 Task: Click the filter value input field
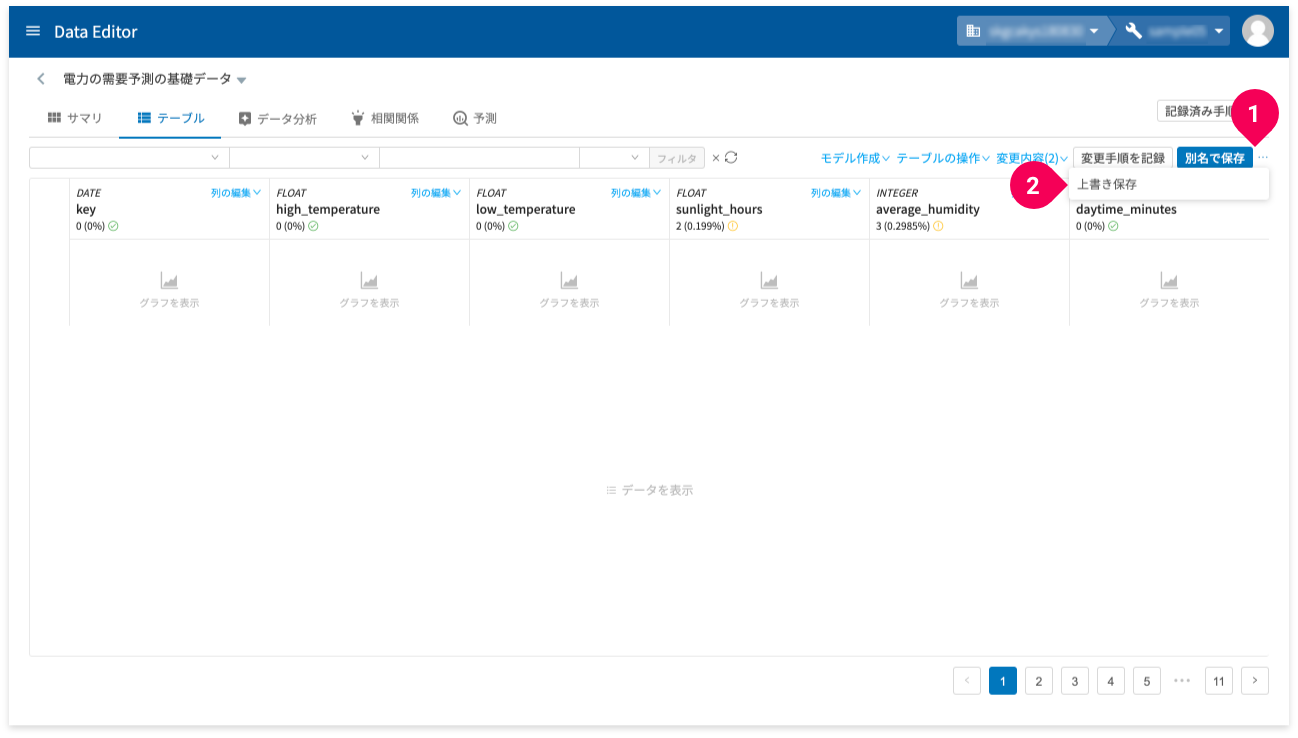pyautogui.click(x=479, y=158)
